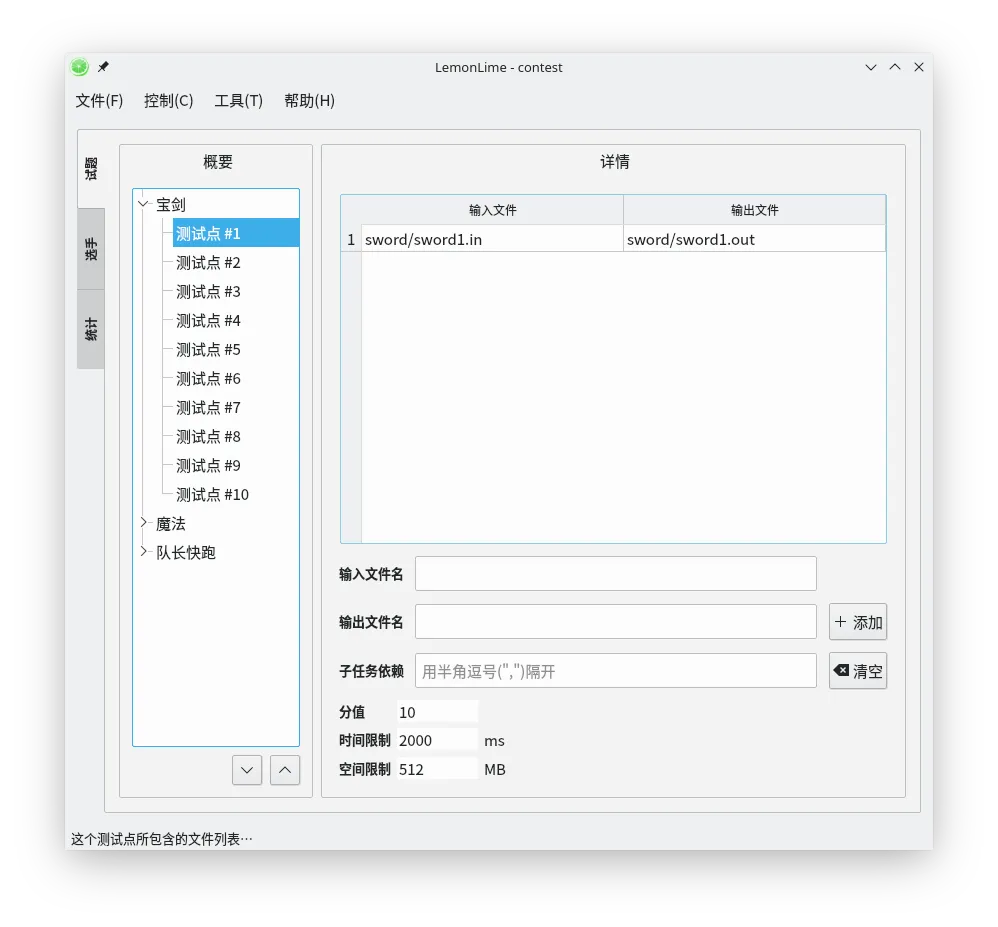
Task: Click the pin window icon
Action: pyautogui.click(x=103, y=67)
